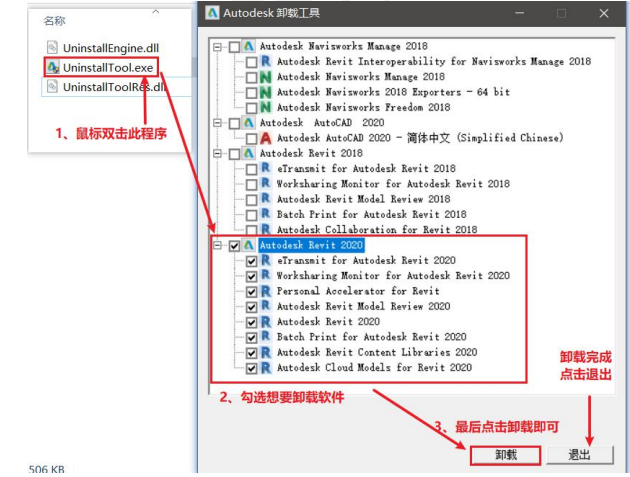This screenshot has width=630, height=477.
Task: Click the Autodesk AutoCAD 2020 group icon
Action: coord(249,123)
